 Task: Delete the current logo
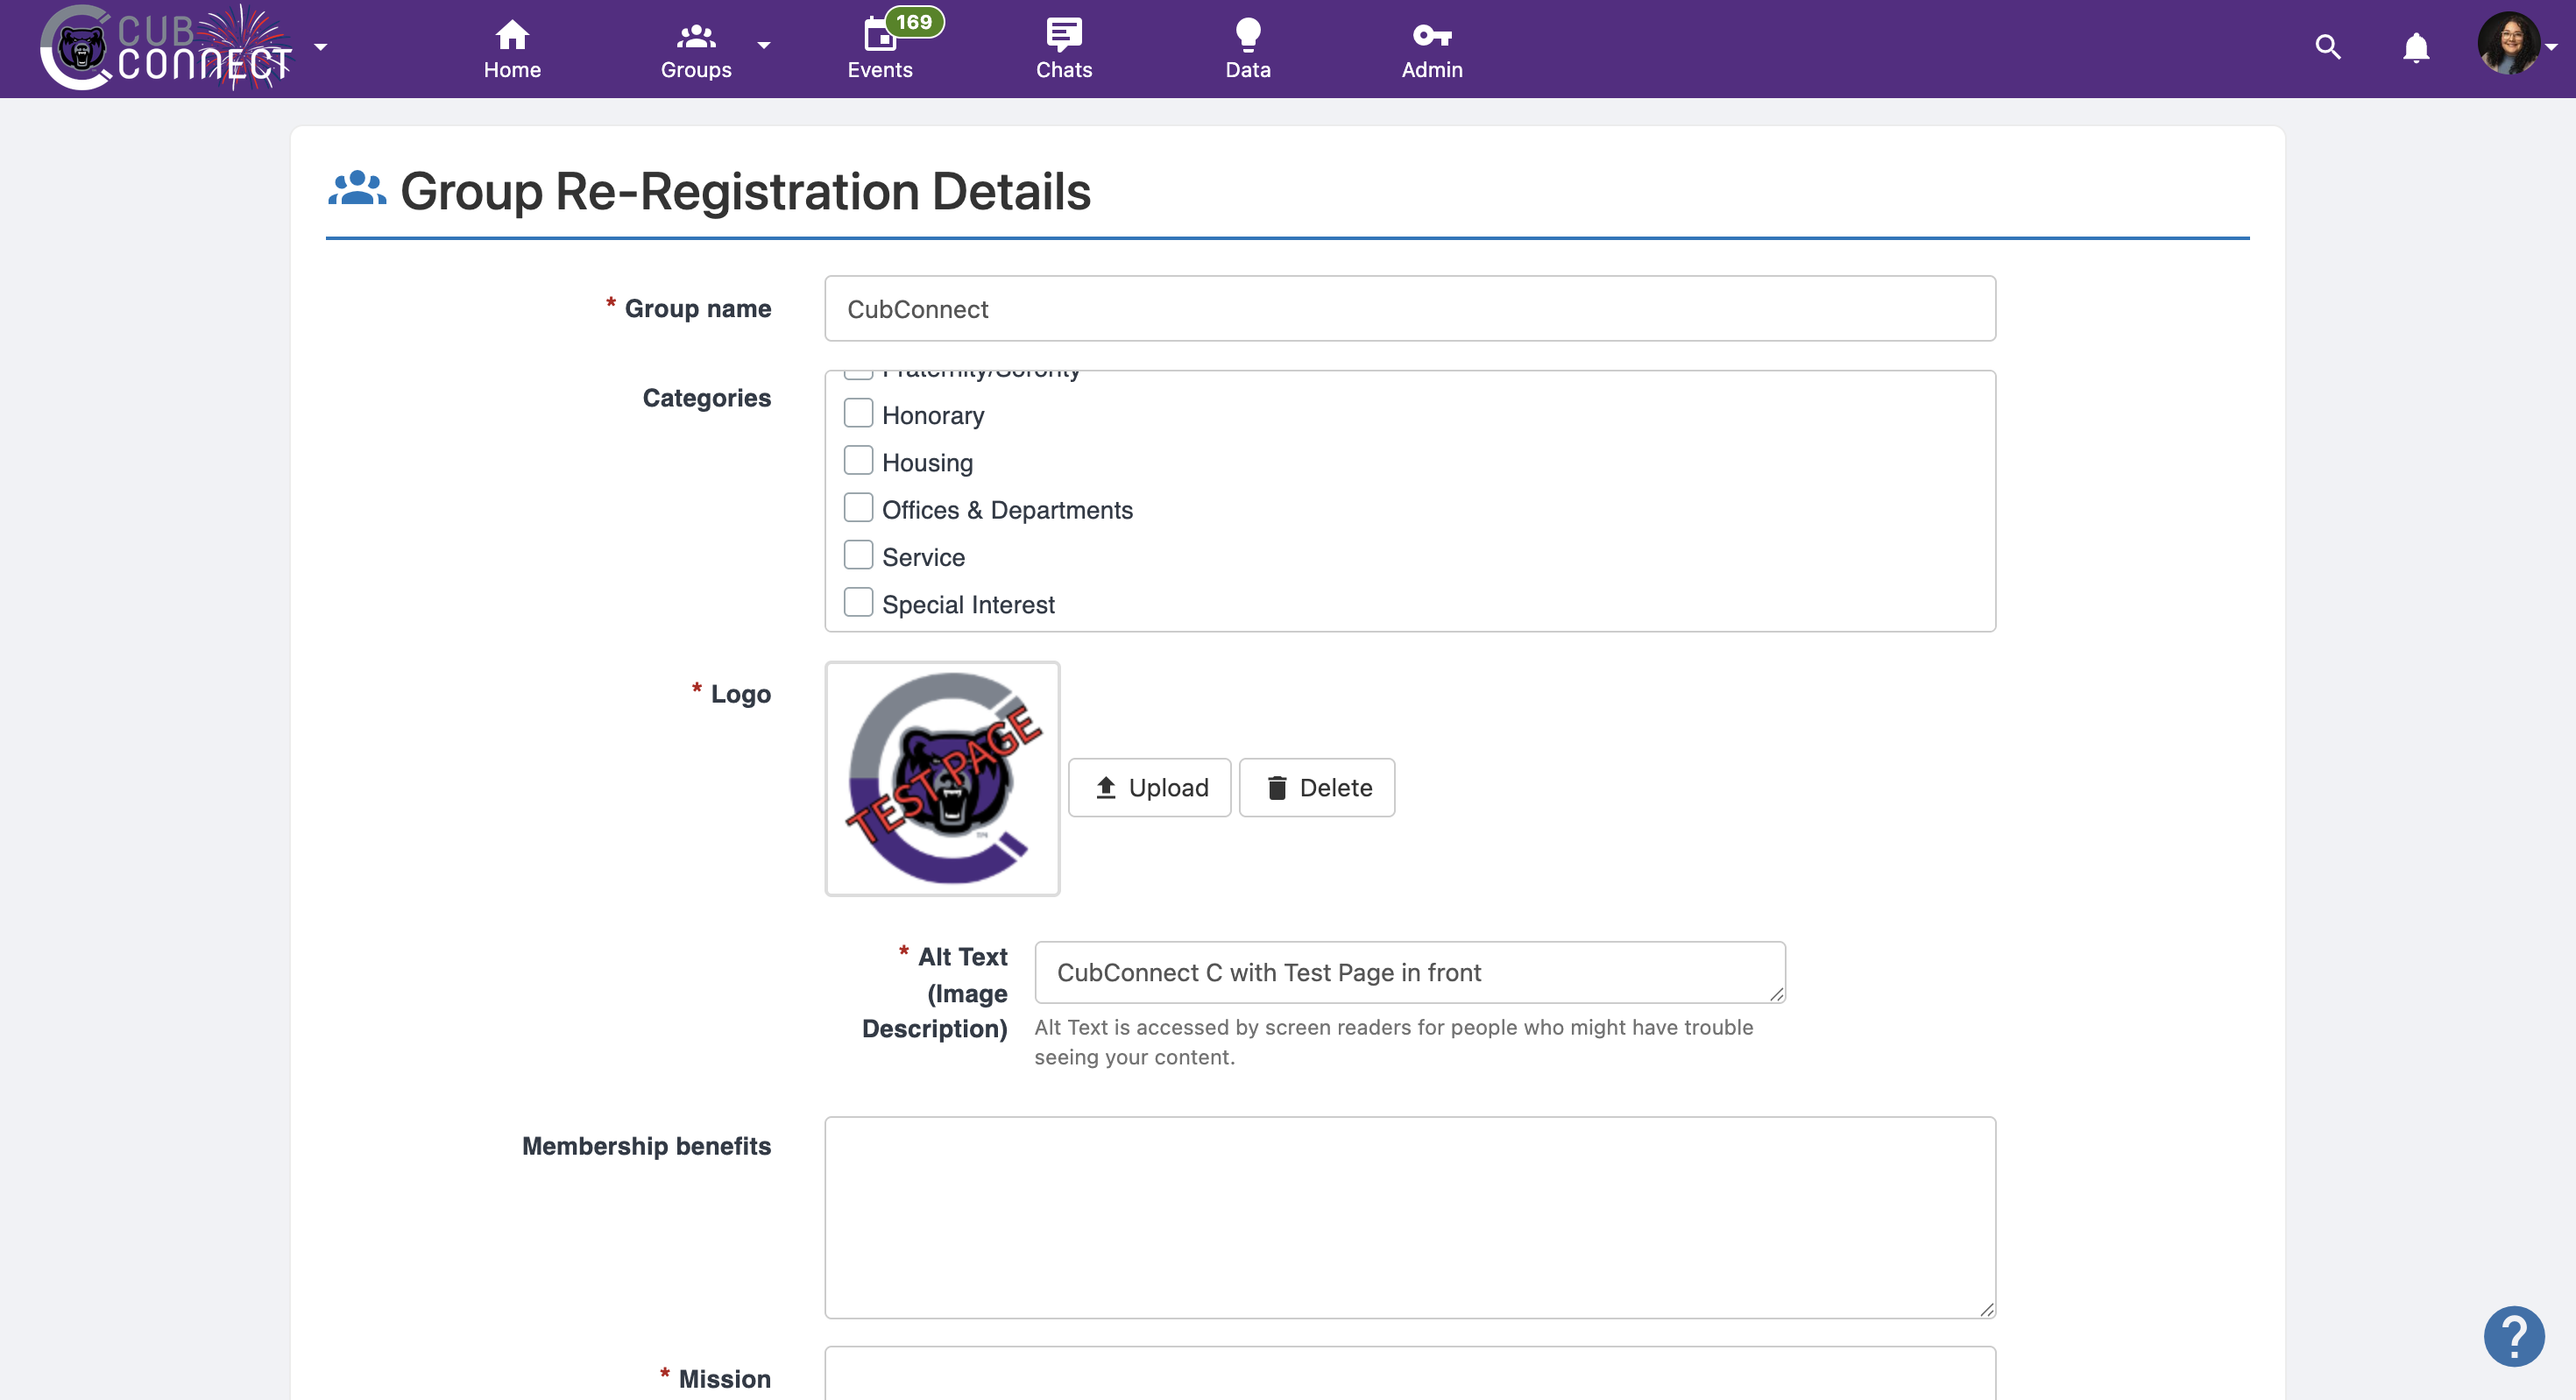pos(1317,788)
